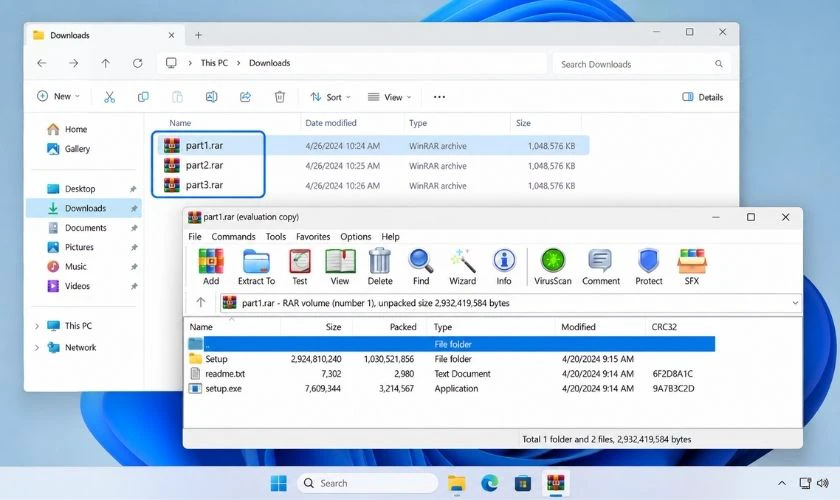Open the WinRAR Help menu
The image size is (840, 500).
pyautogui.click(x=391, y=236)
